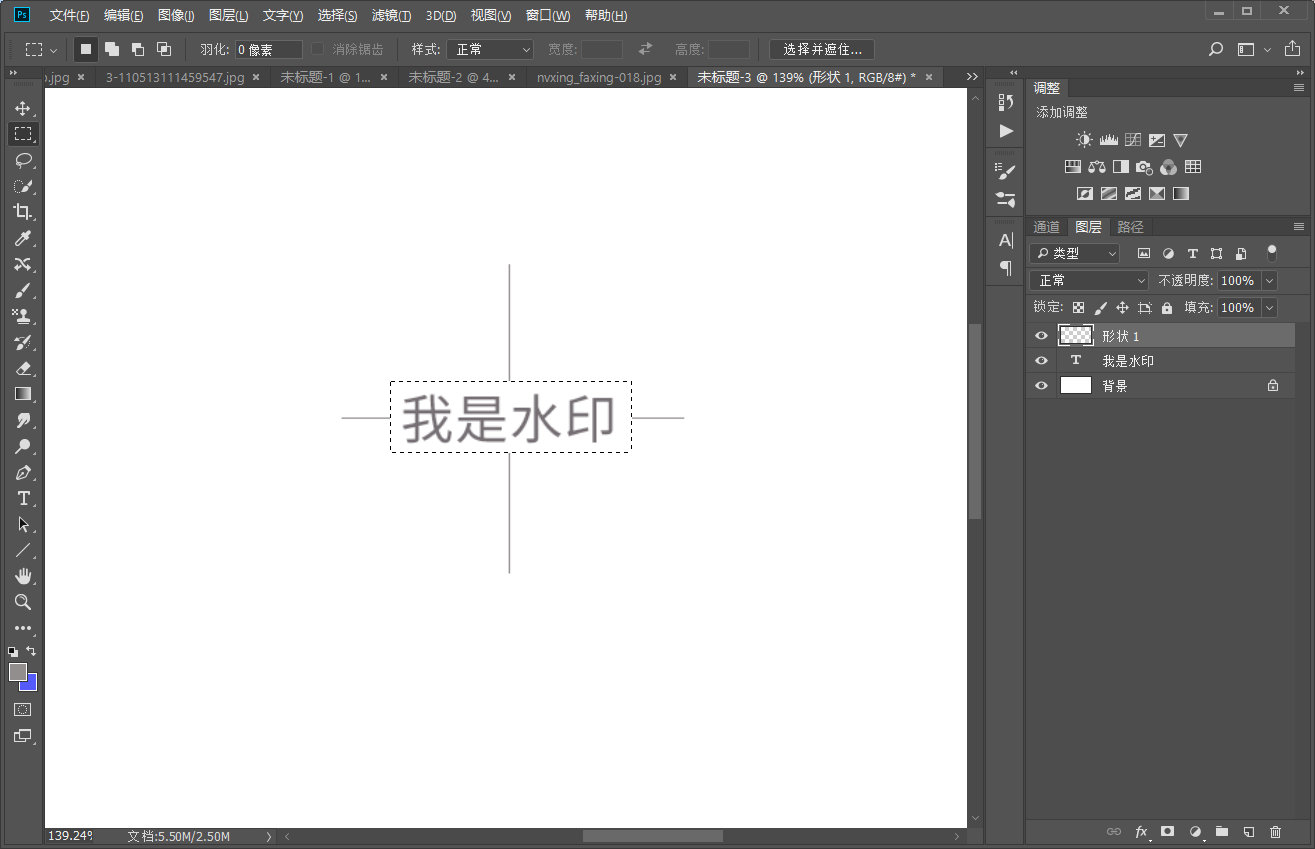The height and width of the screenshot is (849, 1315).
Task: Open the 文件(F) menu
Action: [x=69, y=16]
